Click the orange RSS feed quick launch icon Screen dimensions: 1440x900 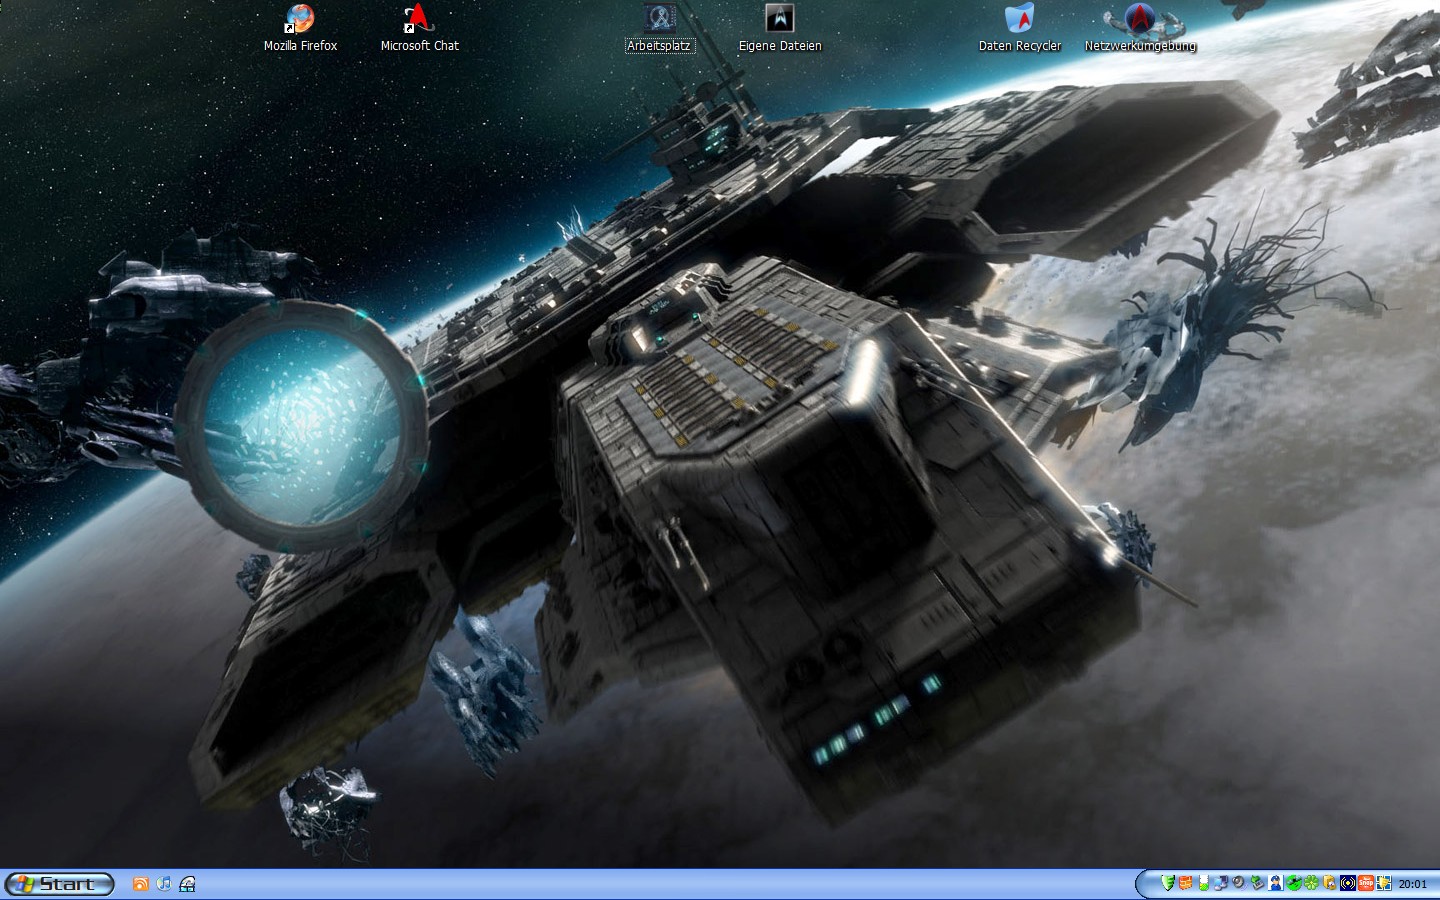coord(141,884)
